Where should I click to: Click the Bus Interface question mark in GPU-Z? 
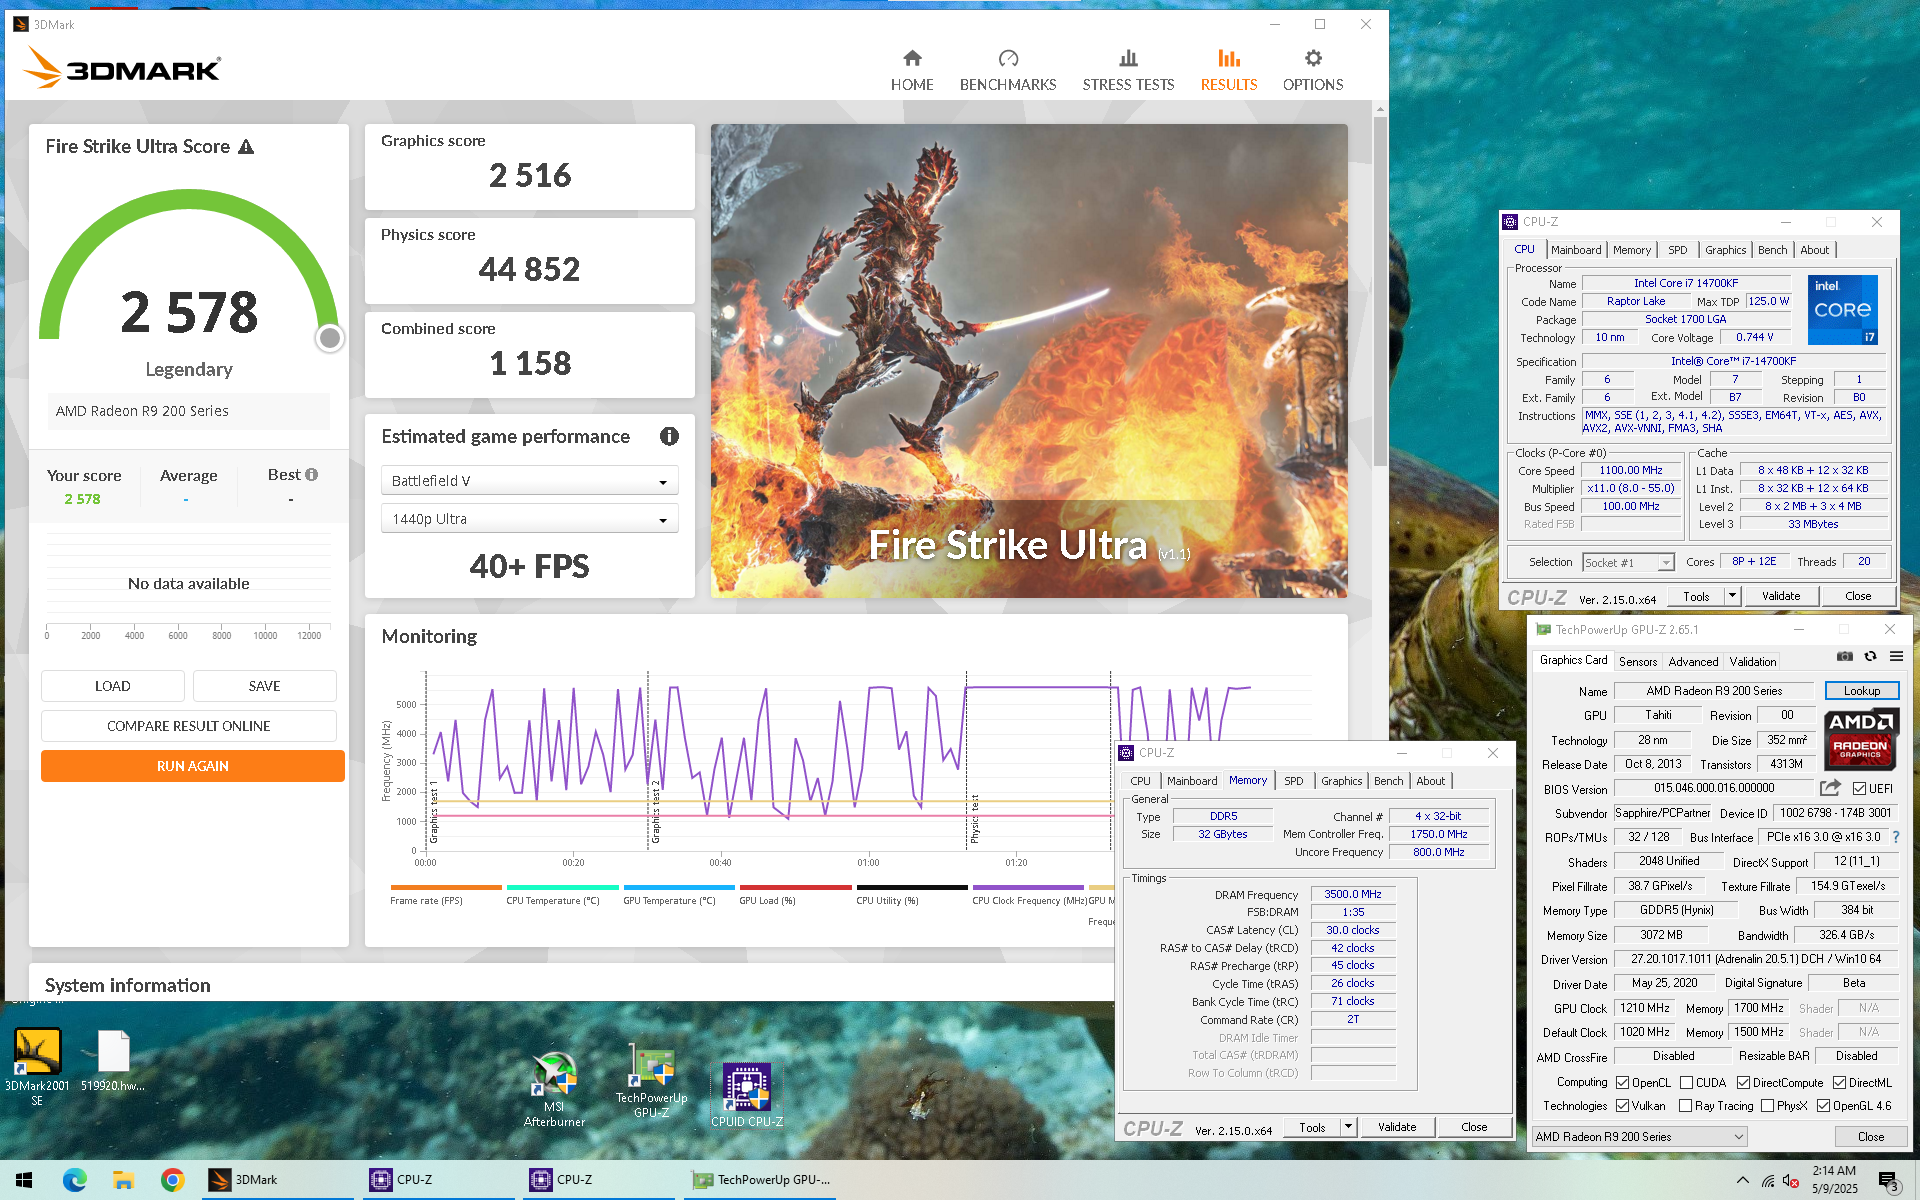point(1896,837)
